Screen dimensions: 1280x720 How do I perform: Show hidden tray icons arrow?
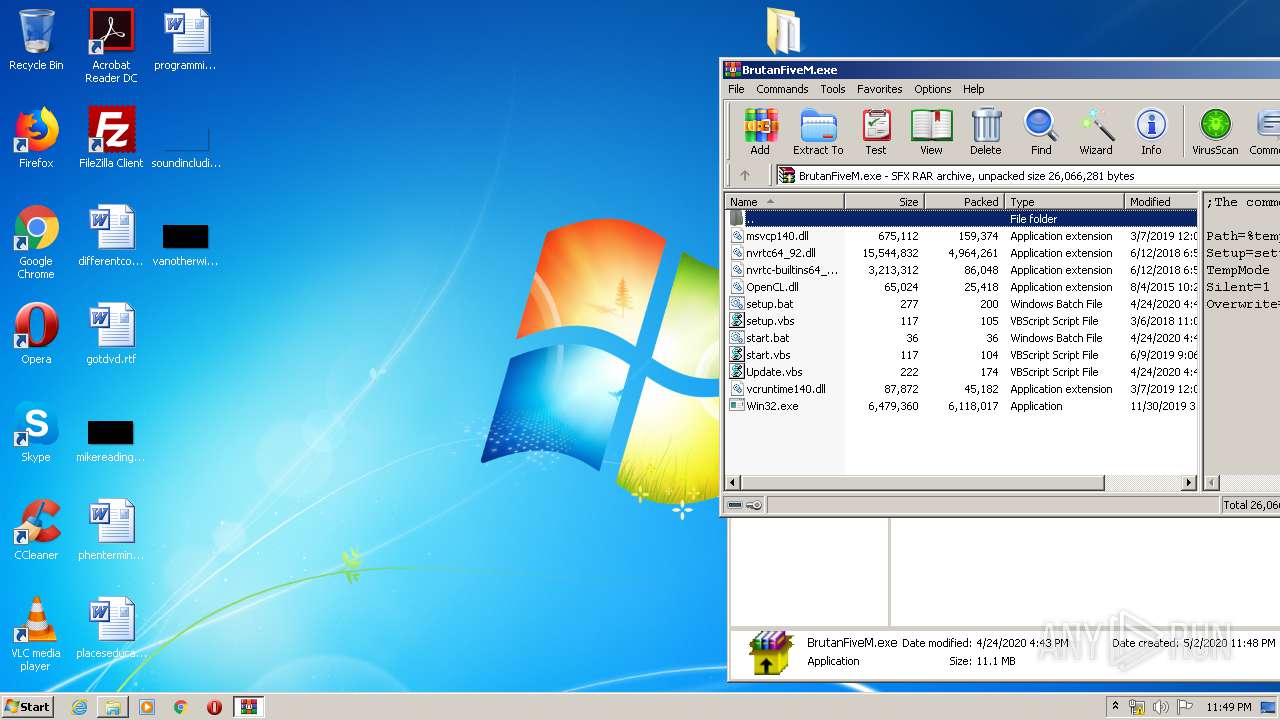tap(1115, 707)
